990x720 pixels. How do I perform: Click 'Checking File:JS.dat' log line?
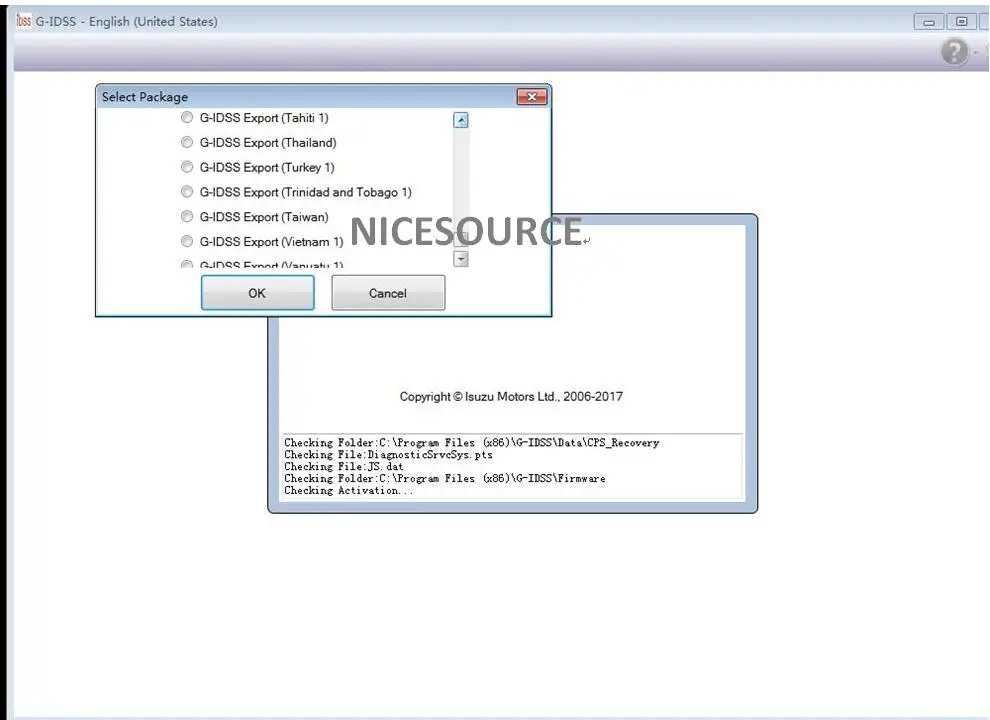[x=343, y=467]
